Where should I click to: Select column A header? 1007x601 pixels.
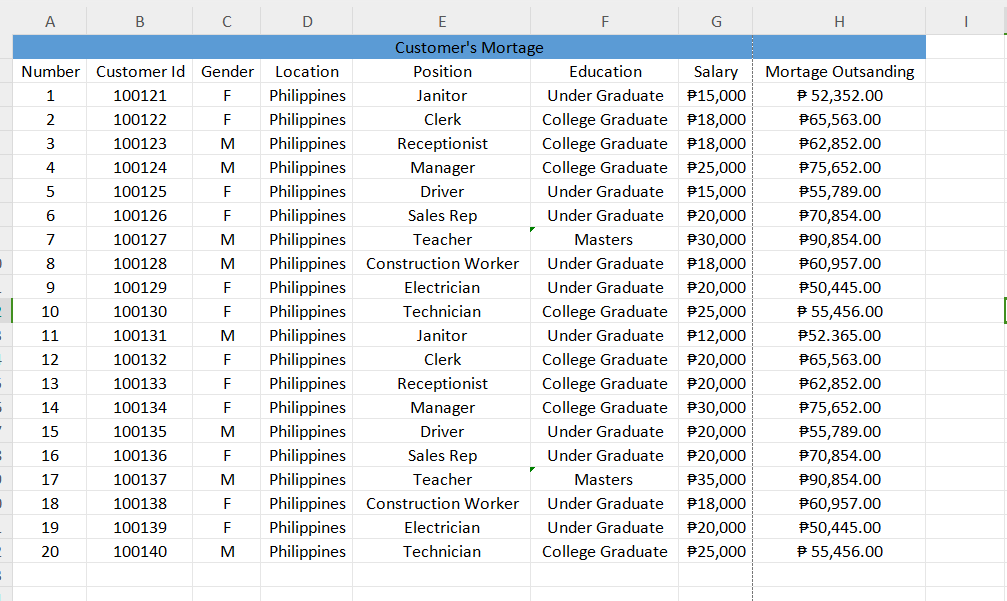49,21
